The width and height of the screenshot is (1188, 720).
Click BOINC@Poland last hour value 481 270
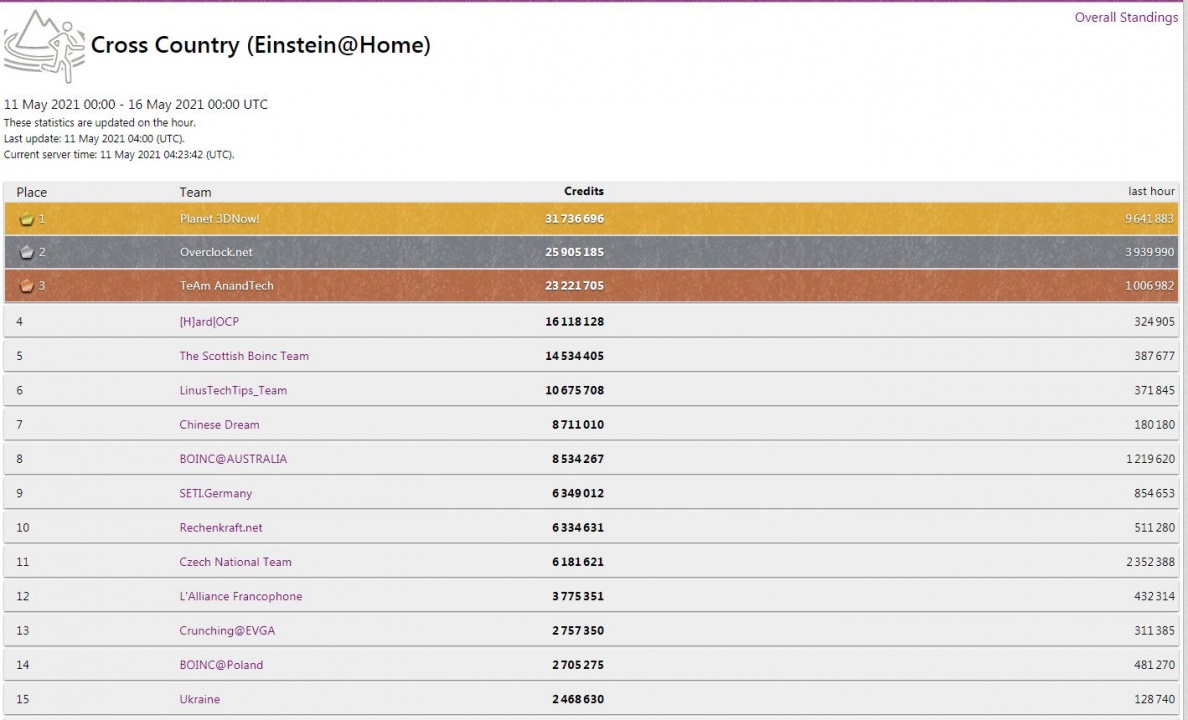tap(1155, 665)
